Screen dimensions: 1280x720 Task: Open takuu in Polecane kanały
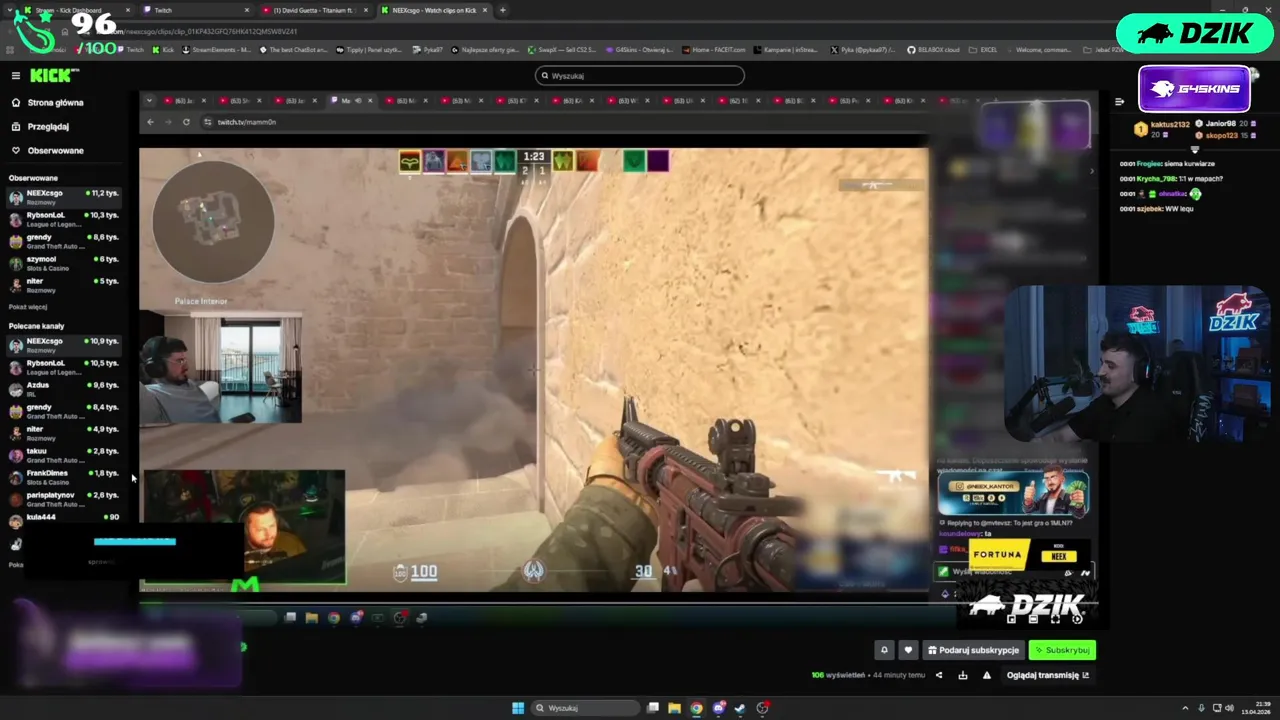pyautogui.click(x=64, y=454)
